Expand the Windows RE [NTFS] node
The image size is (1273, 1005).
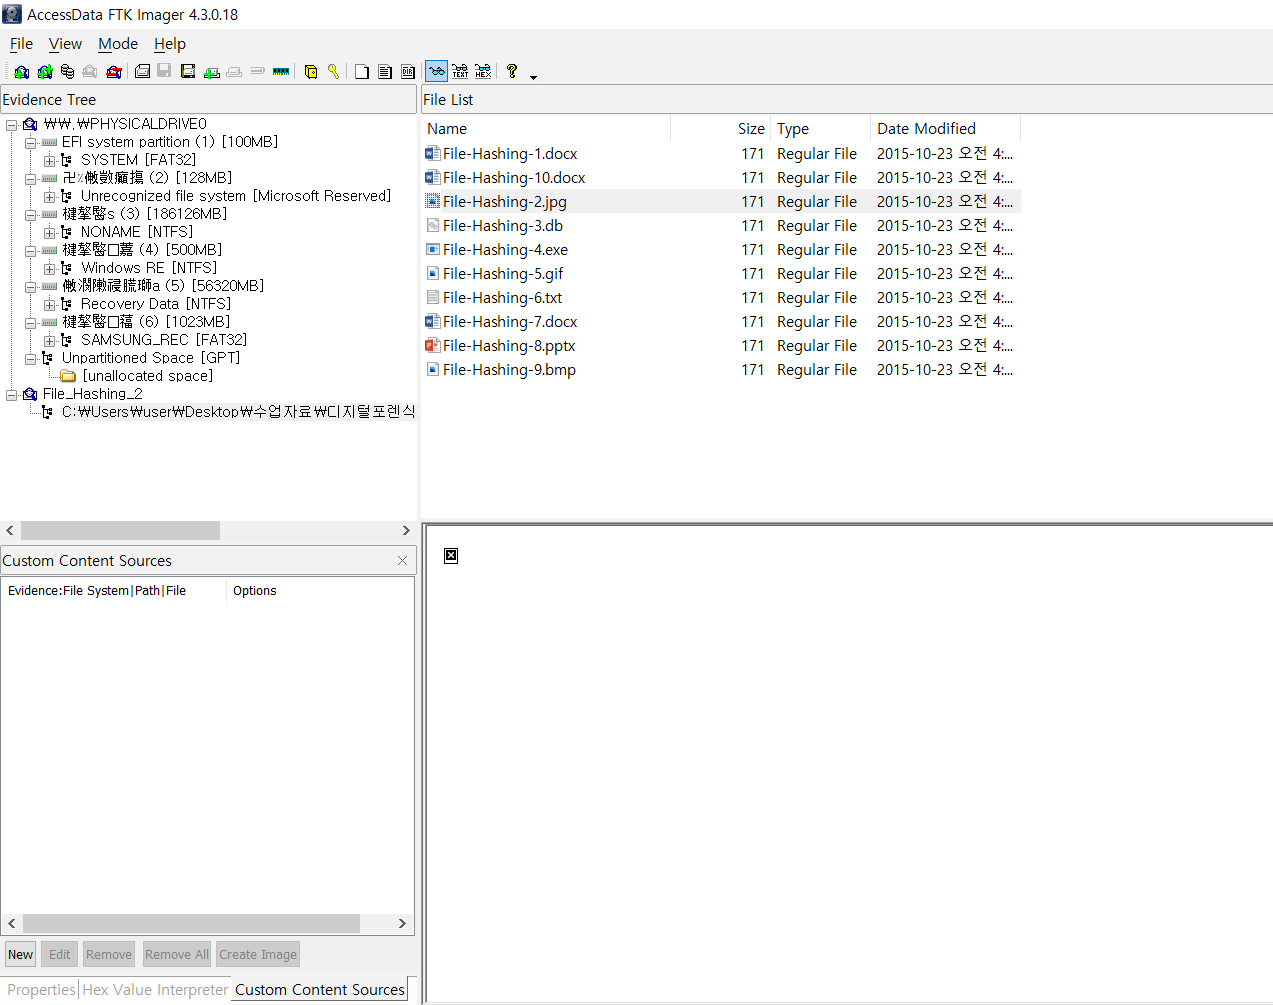click(49, 269)
